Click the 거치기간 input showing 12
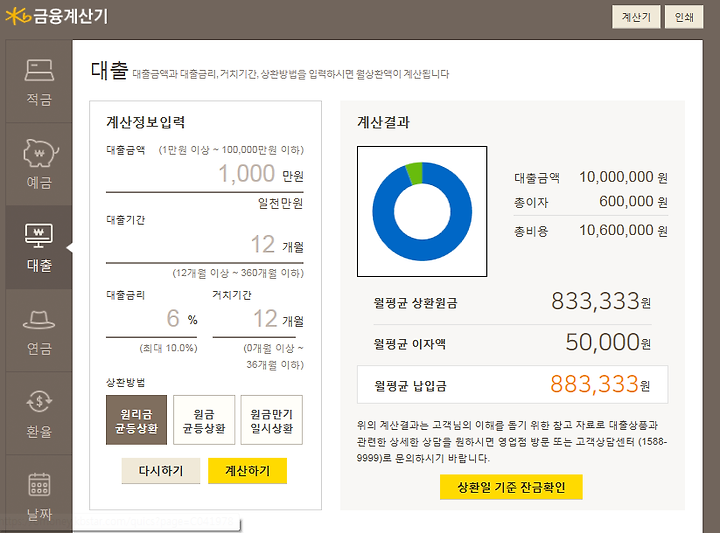The image size is (720, 533). (258, 319)
